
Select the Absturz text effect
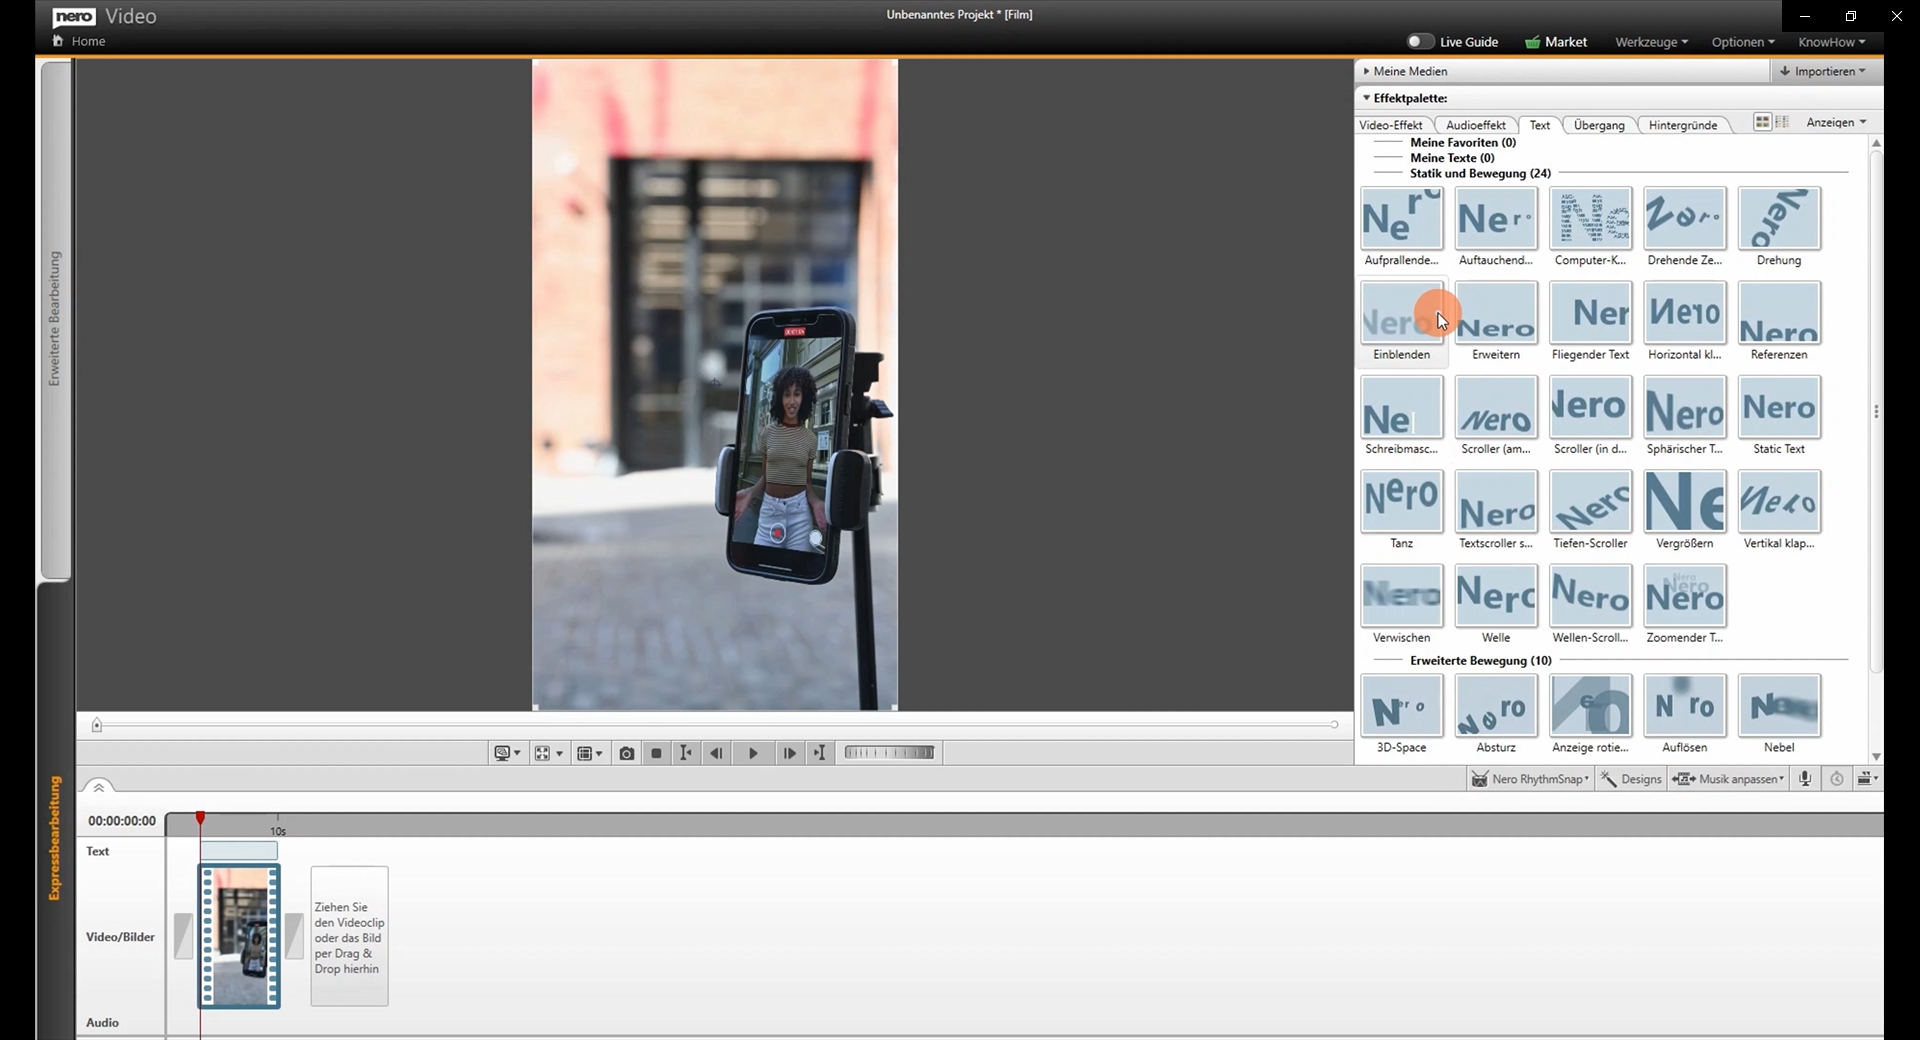(x=1496, y=705)
